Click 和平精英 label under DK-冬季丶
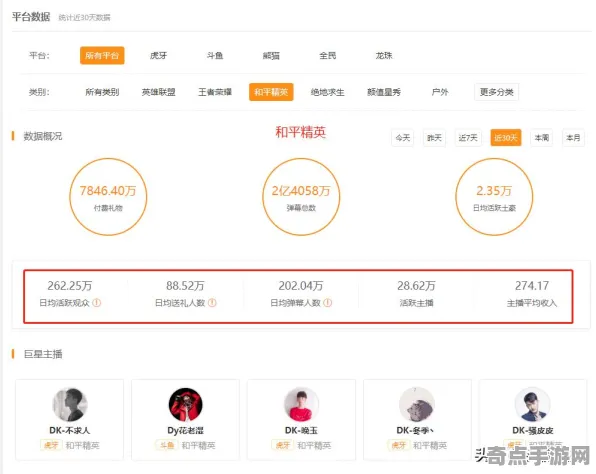This screenshot has height=474, width=596. pos(430,445)
